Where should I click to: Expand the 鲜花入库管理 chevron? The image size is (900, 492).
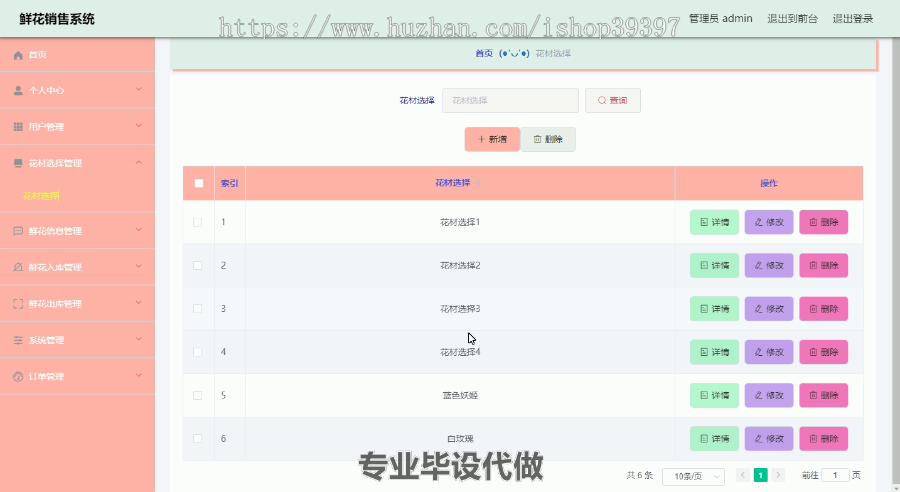pyautogui.click(x=138, y=266)
